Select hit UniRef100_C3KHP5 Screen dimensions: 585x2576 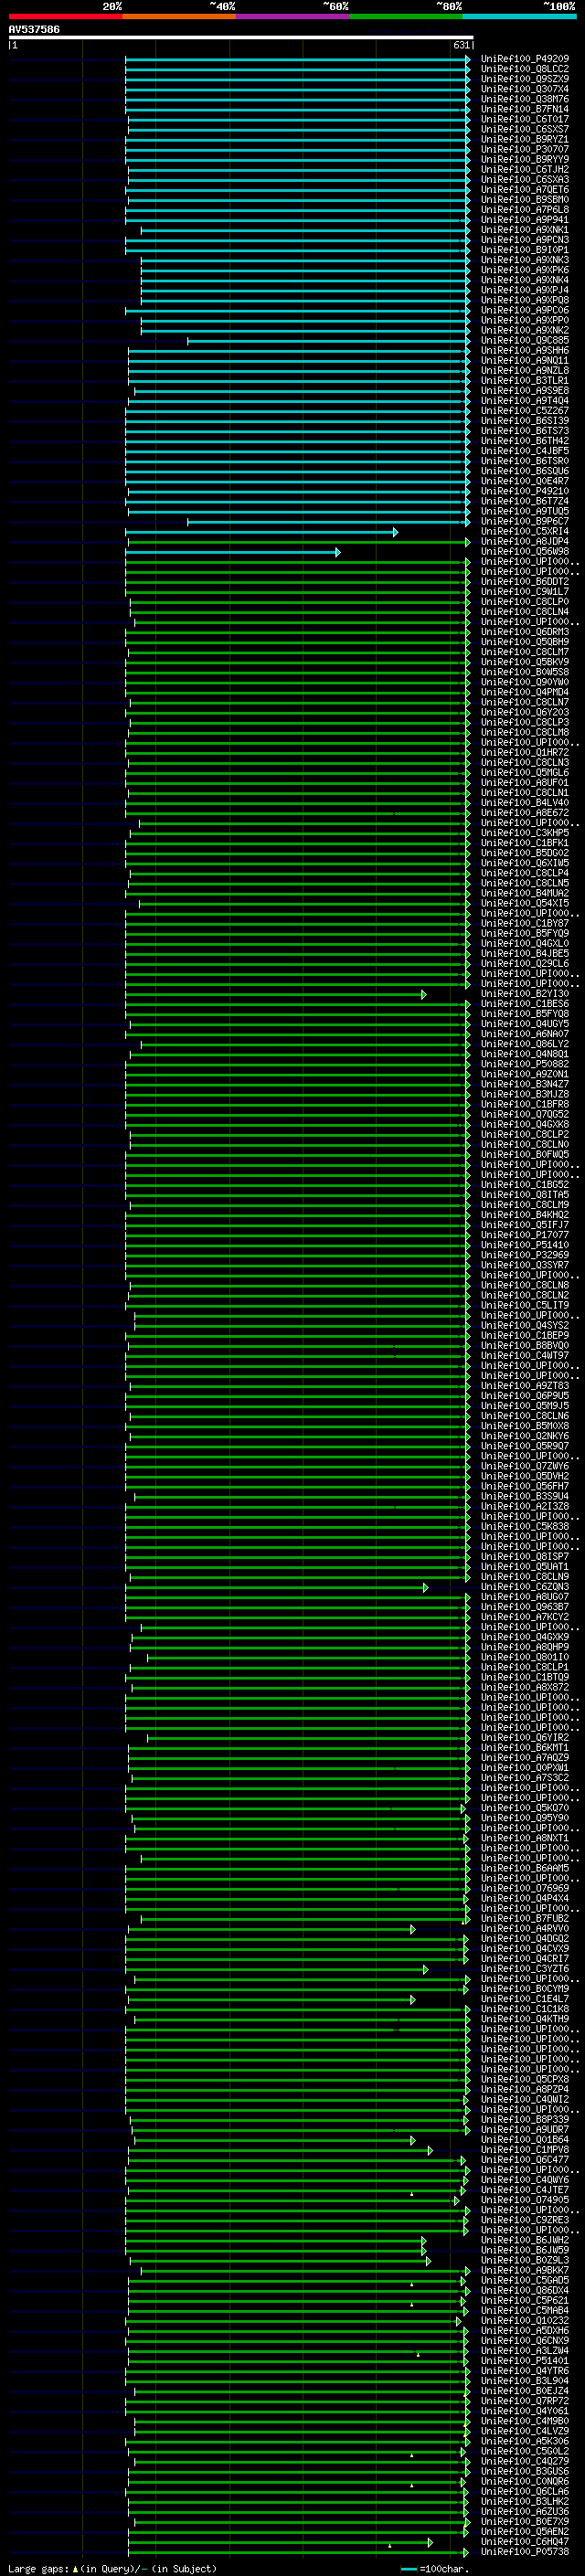[x=525, y=832]
